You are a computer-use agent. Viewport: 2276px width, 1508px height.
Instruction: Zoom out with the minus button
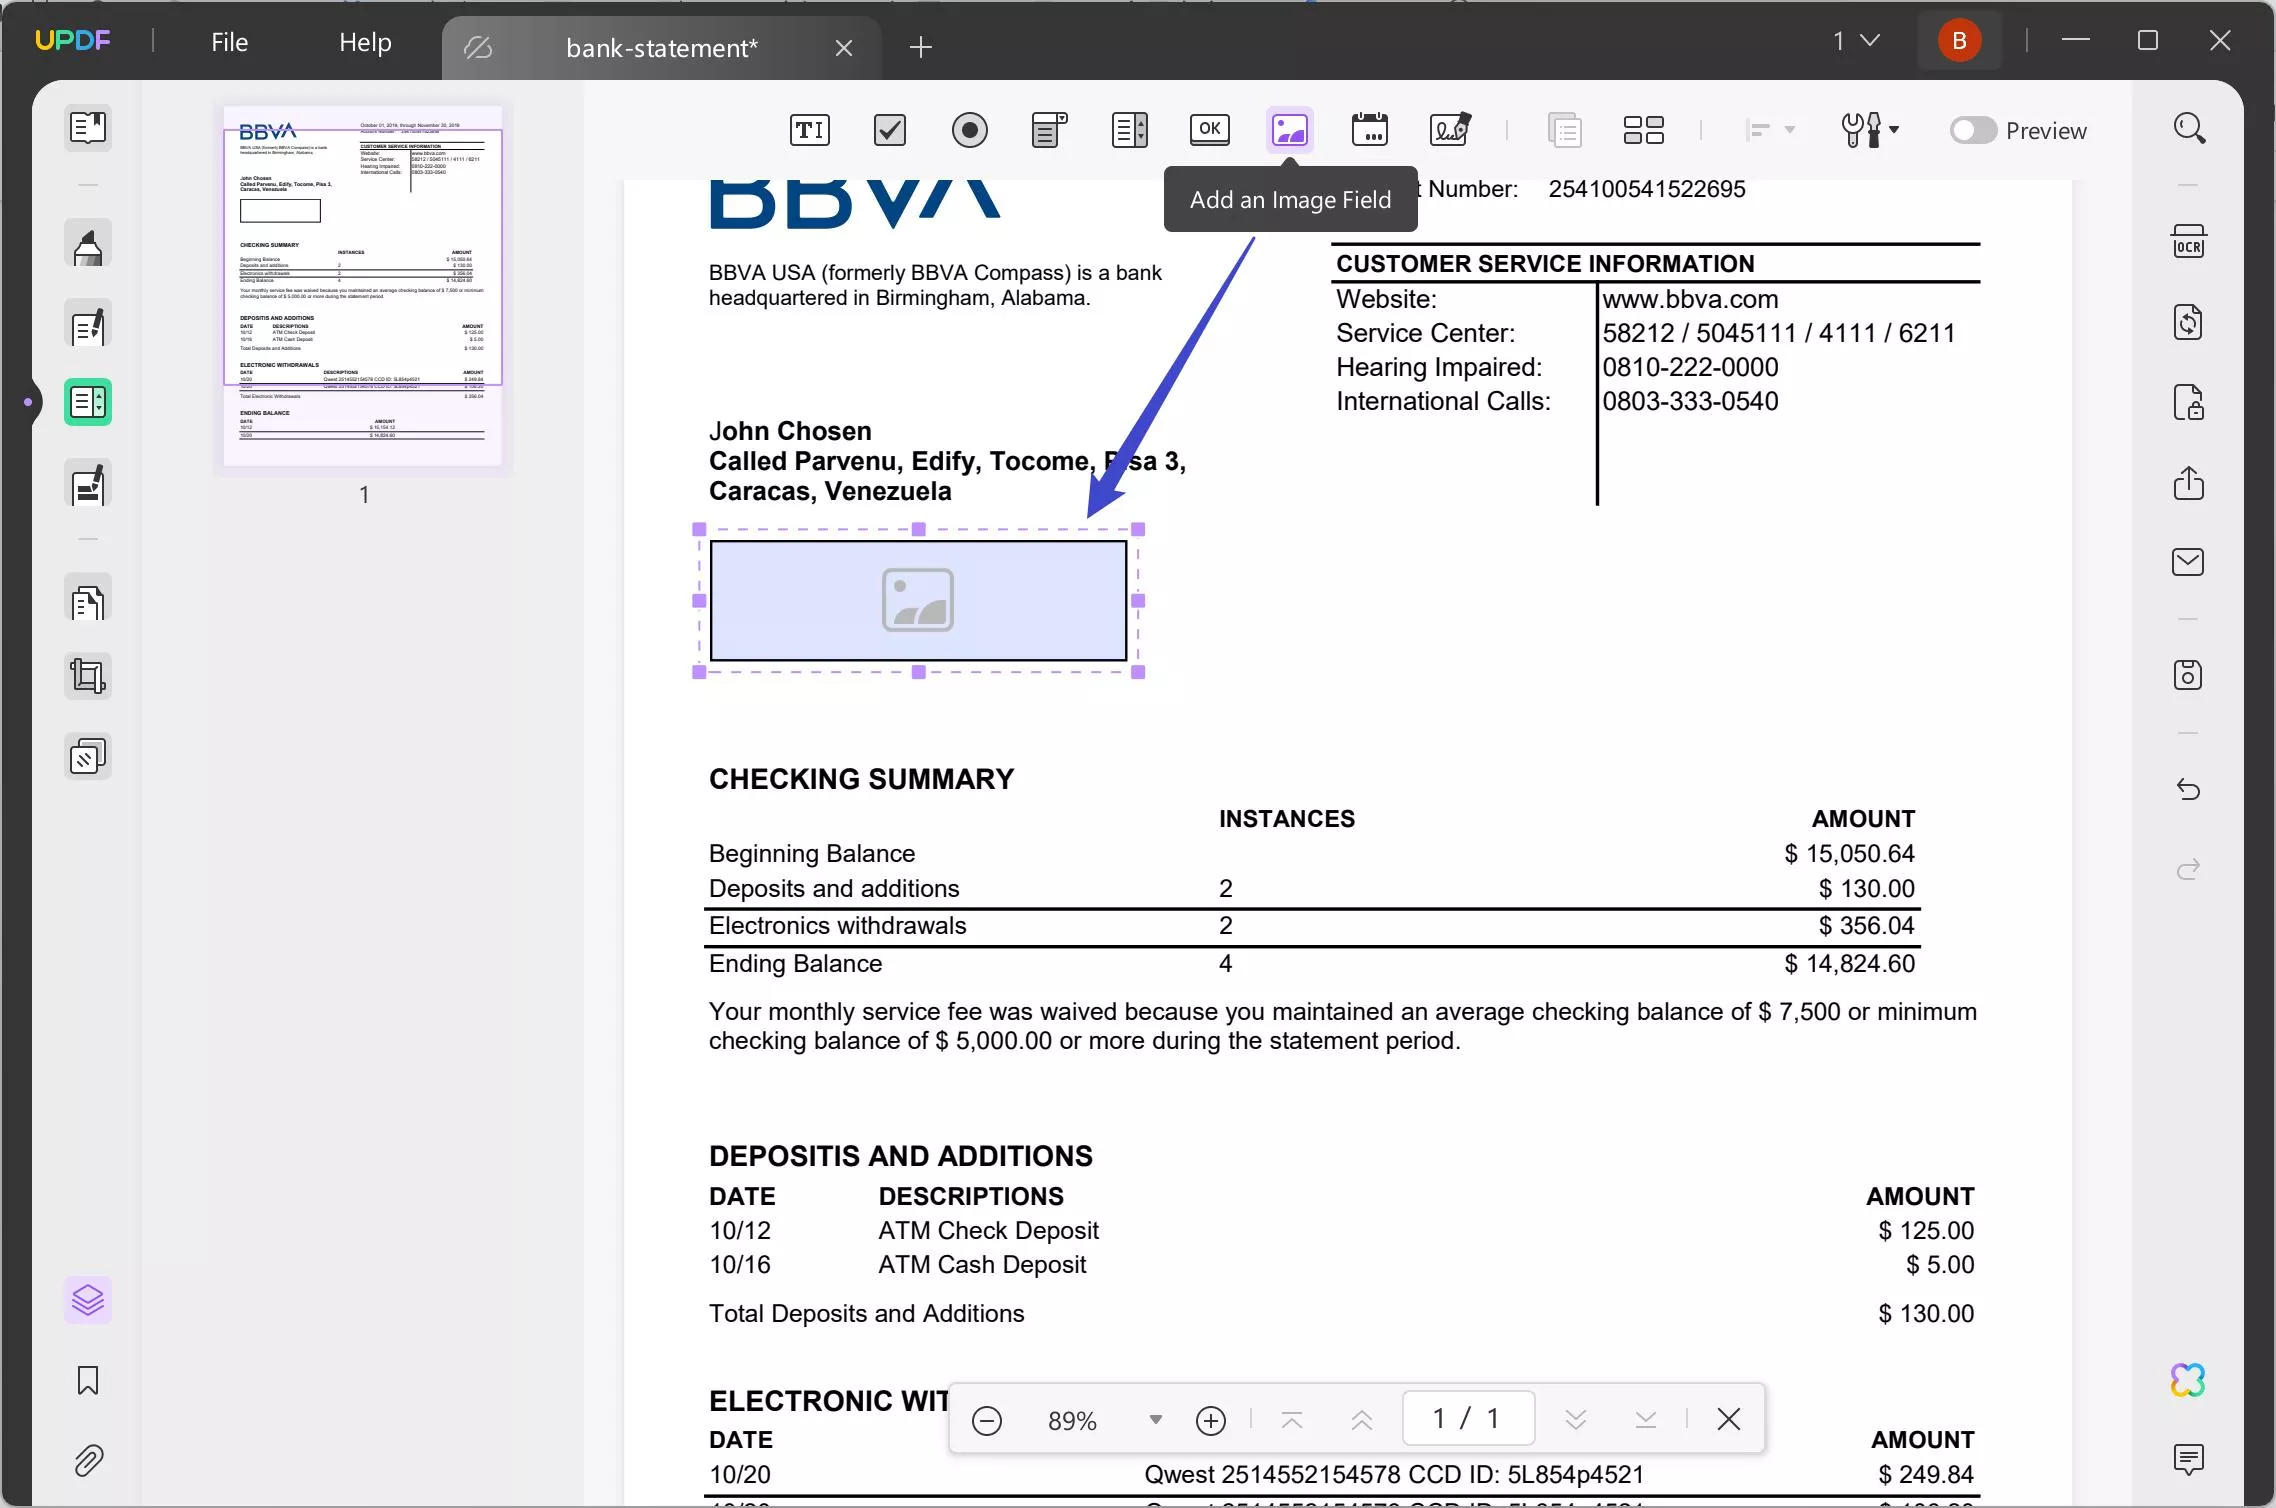986,1420
